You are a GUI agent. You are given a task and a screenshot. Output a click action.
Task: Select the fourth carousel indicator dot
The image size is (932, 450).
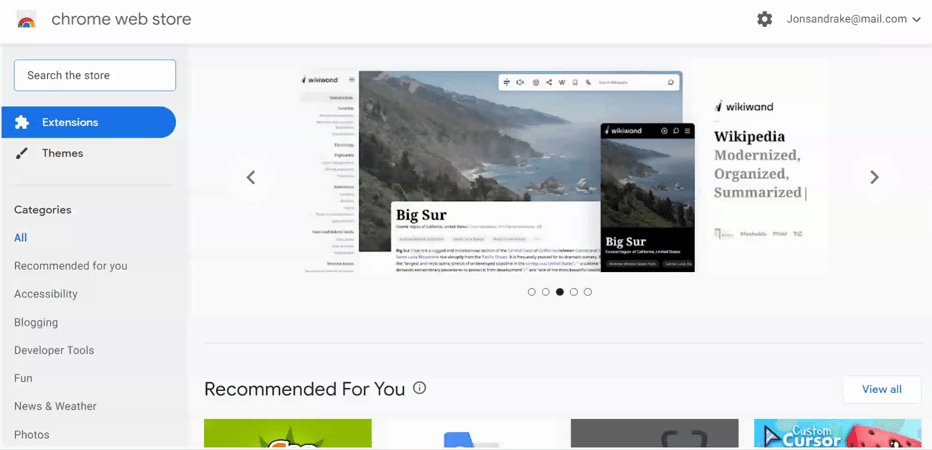(574, 292)
